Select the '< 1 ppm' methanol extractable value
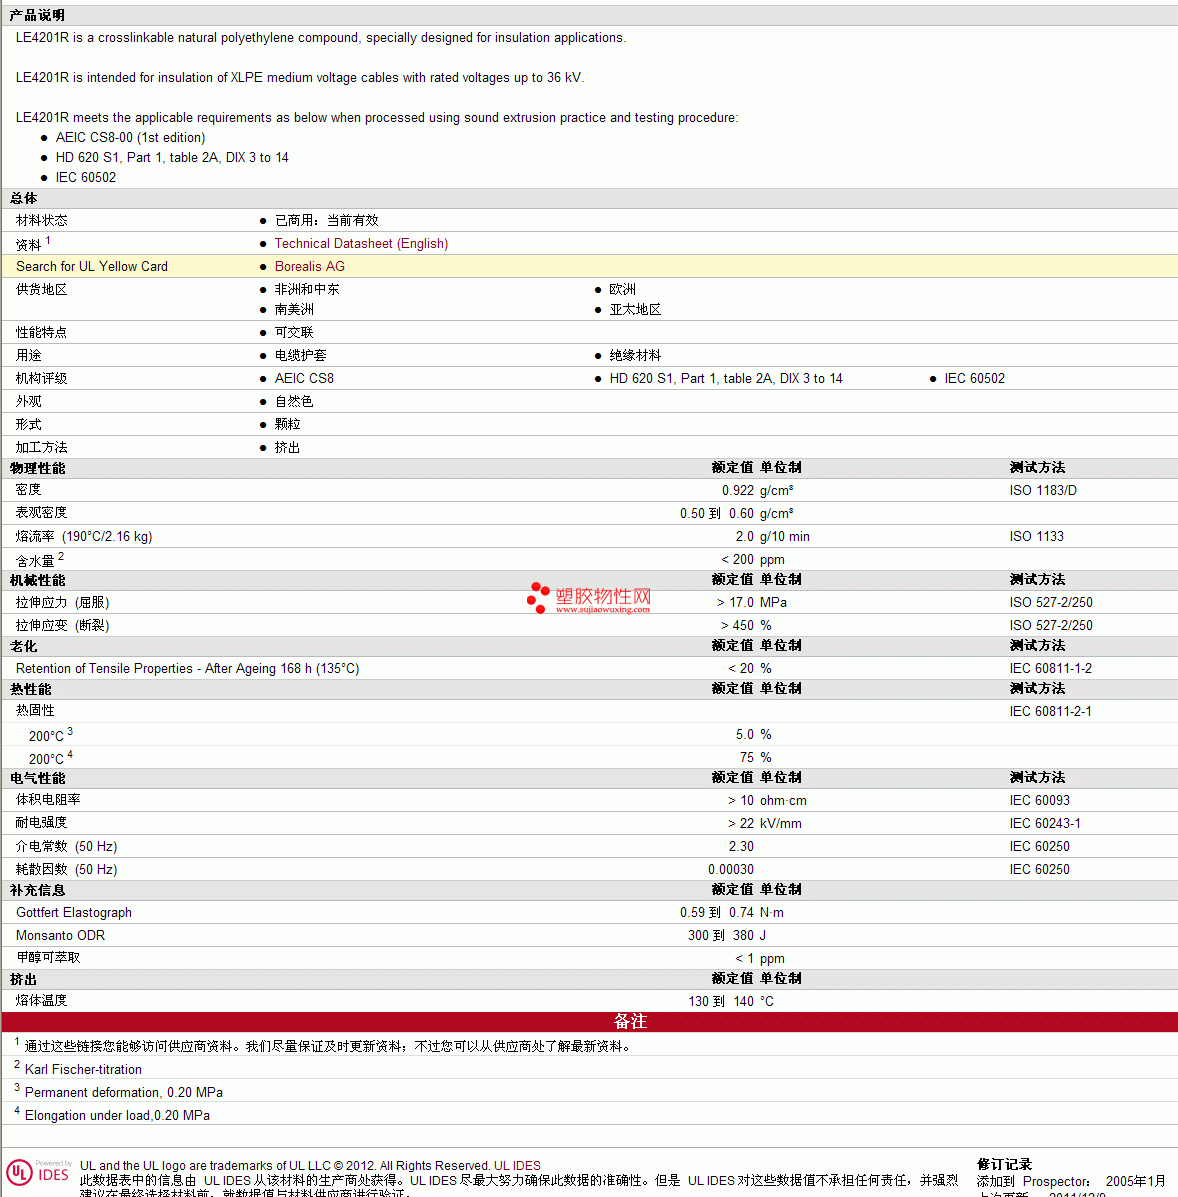Screen dimensions: 1178x1197 click(x=760, y=958)
